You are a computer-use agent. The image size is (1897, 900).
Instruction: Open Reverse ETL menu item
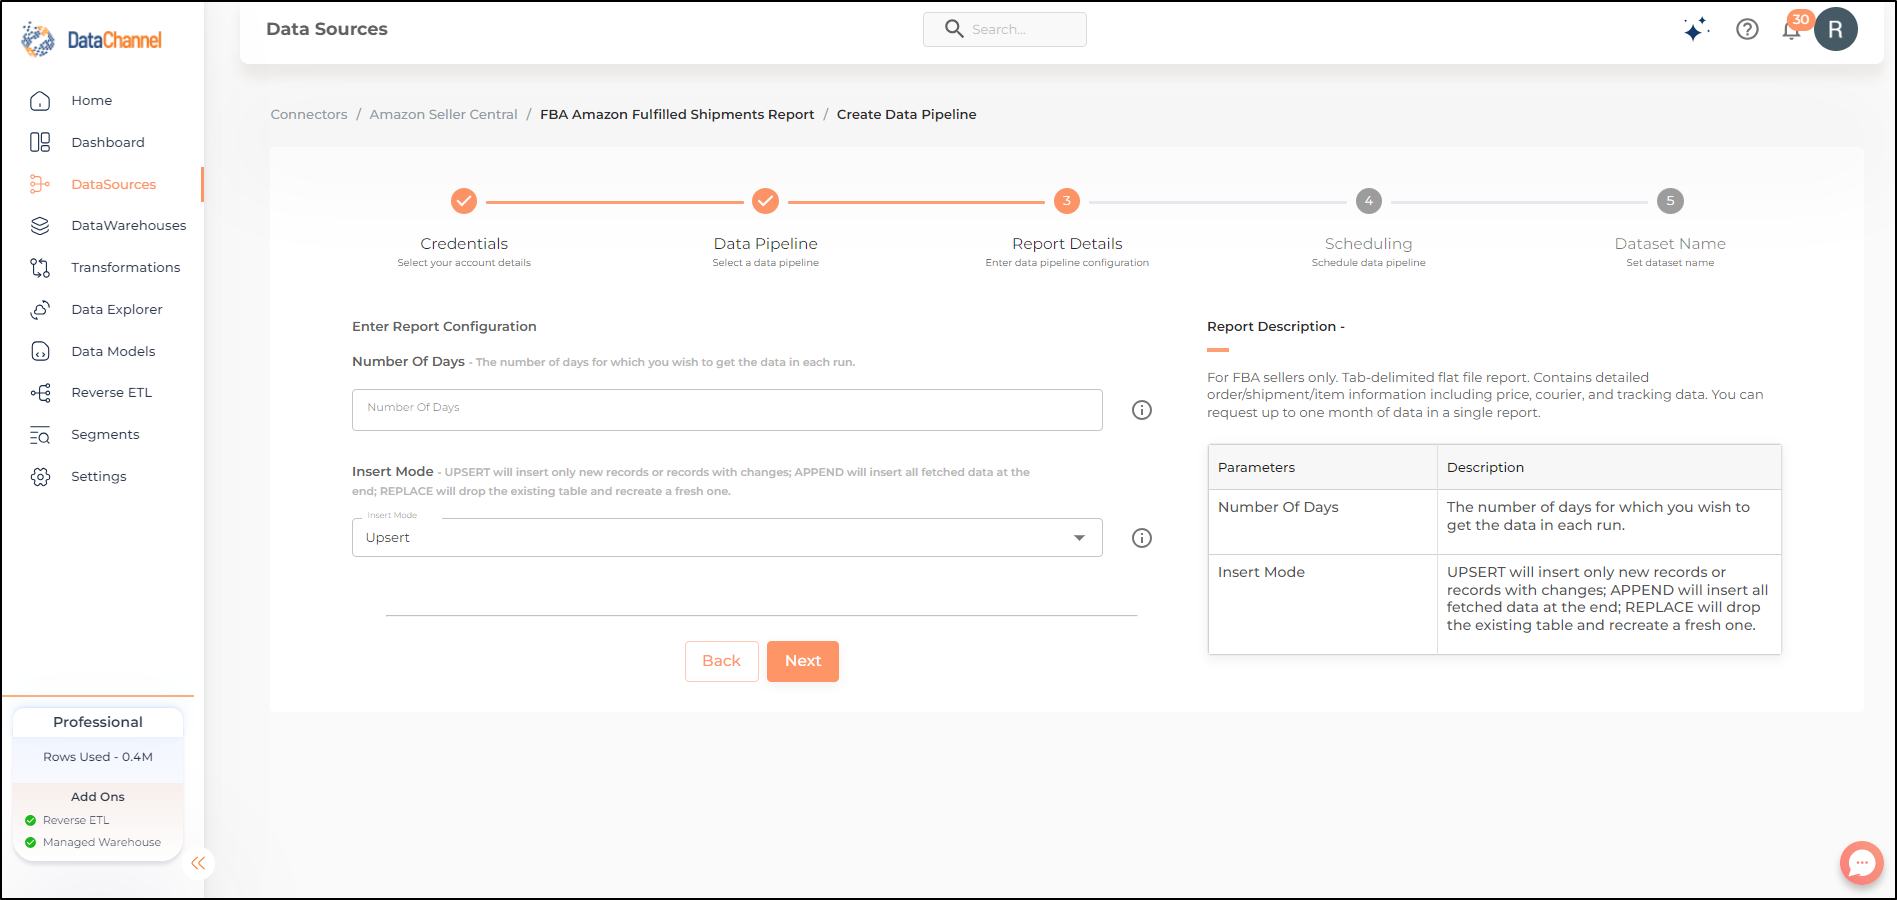tap(112, 393)
